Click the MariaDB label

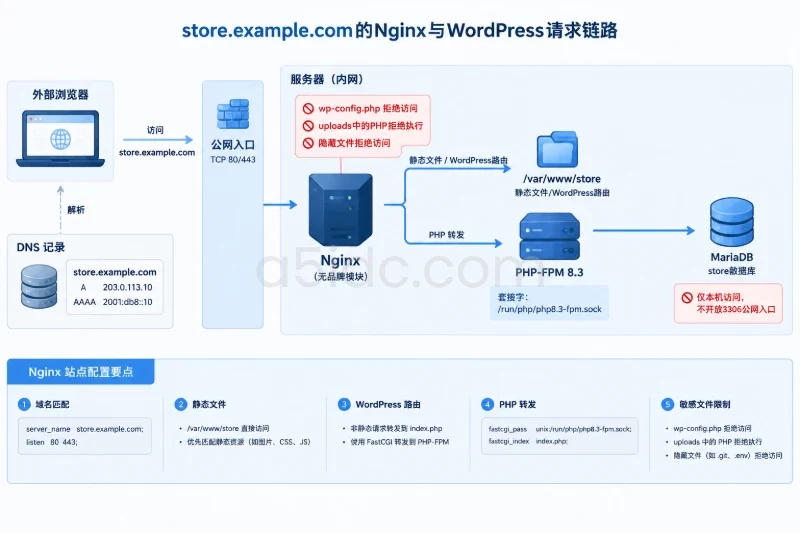click(x=732, y=258)
